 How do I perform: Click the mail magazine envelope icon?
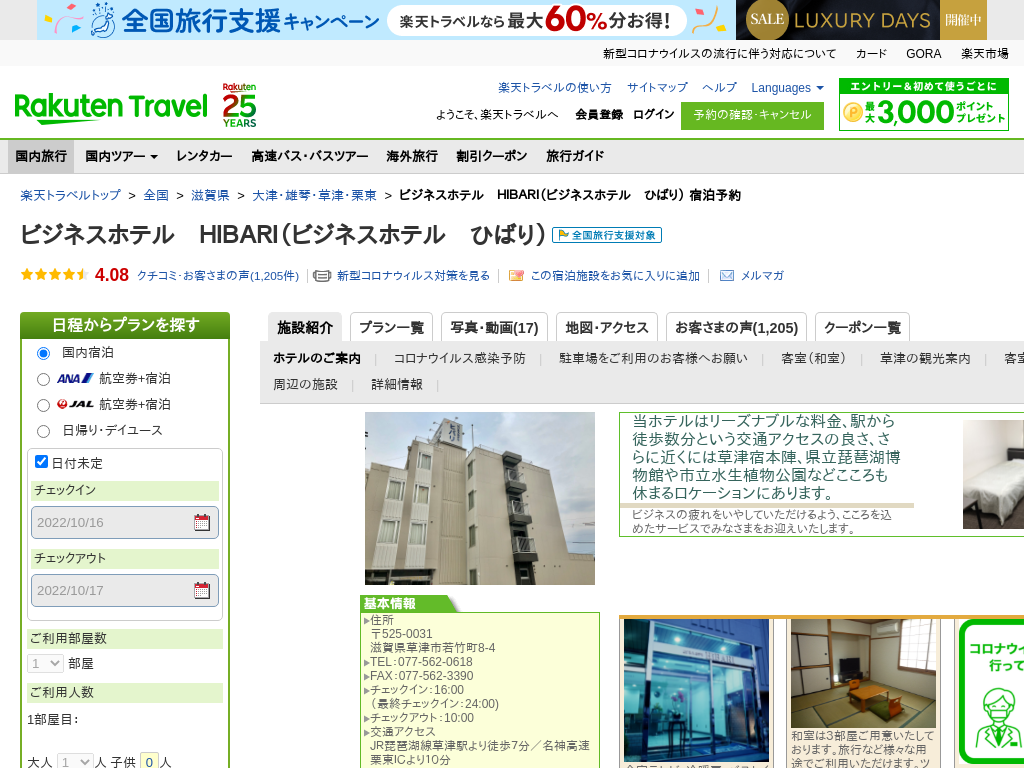click(727, 276)
